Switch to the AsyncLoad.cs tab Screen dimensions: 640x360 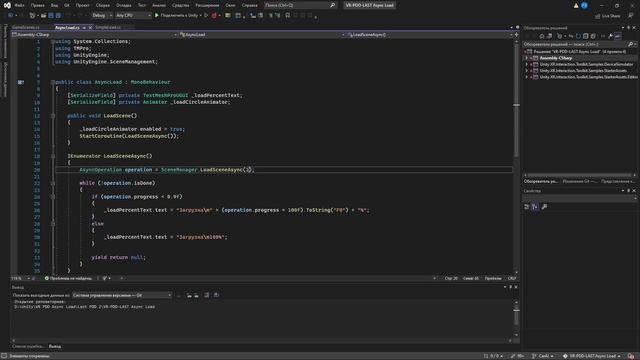coord(67,27)
